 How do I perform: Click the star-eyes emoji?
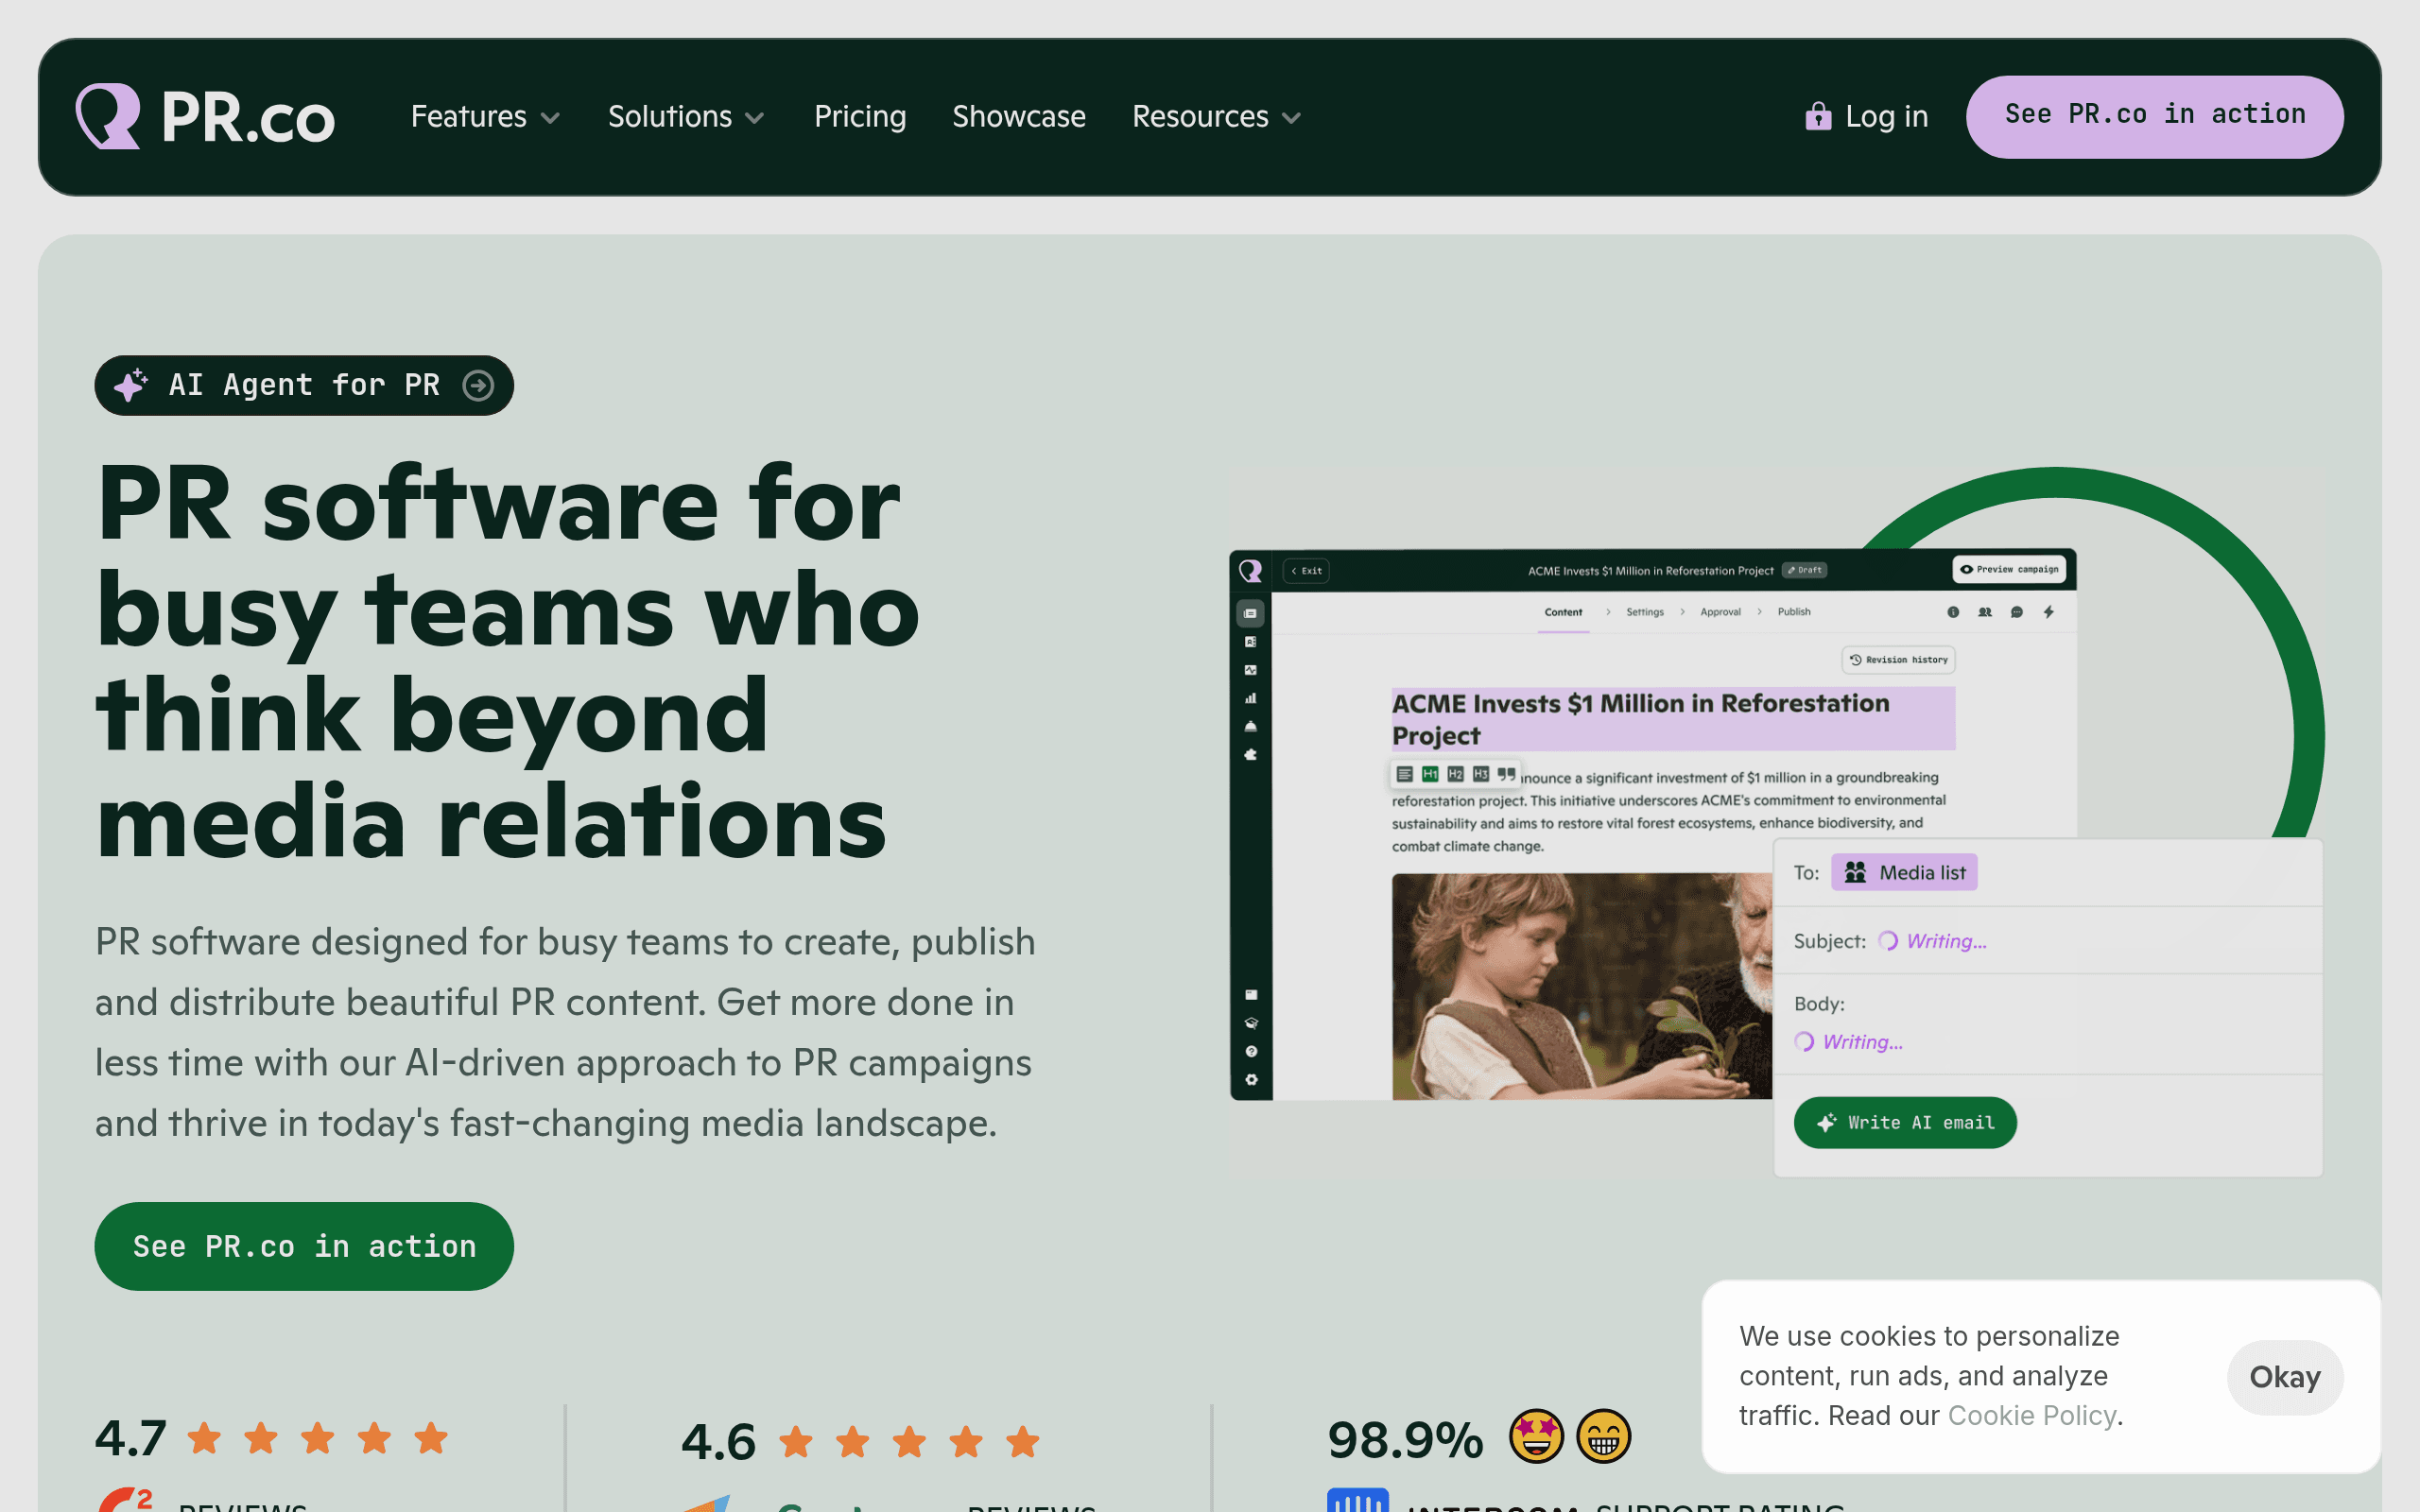click(x=1536, y=1437)
